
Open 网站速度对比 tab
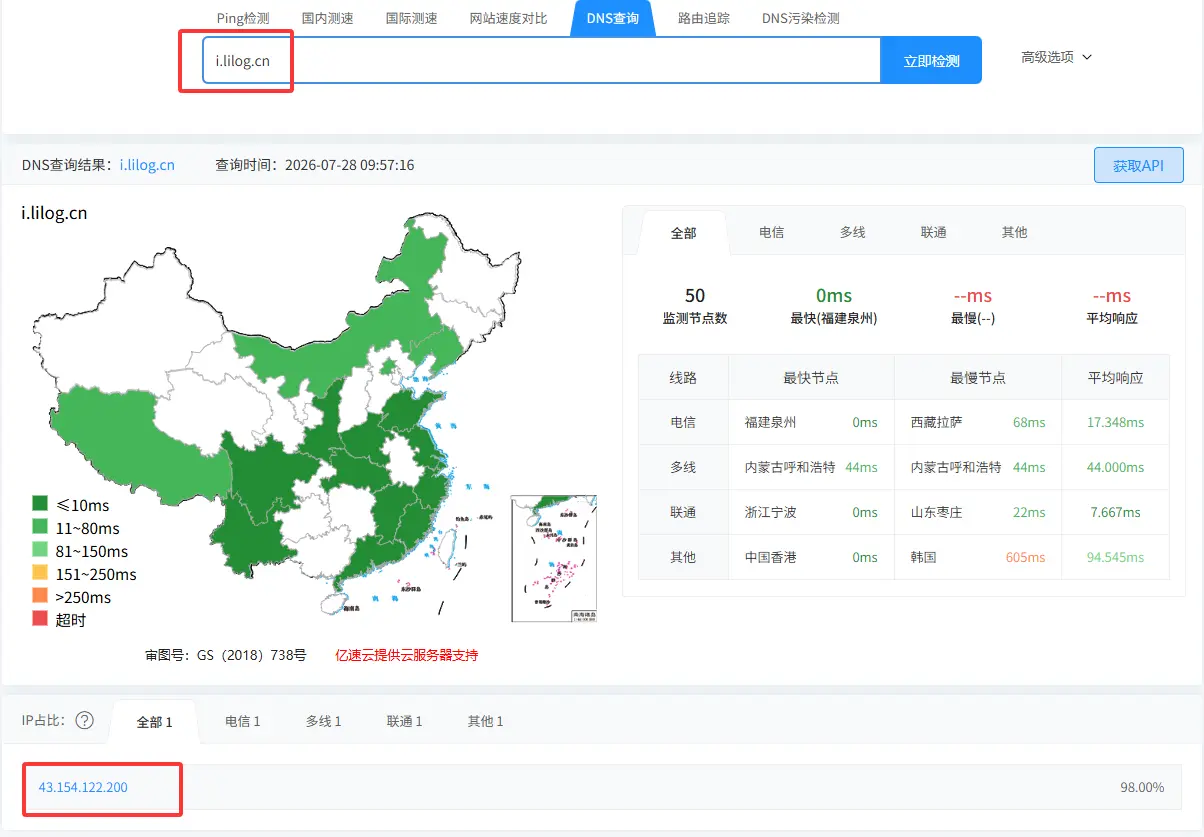coord(508,18)
